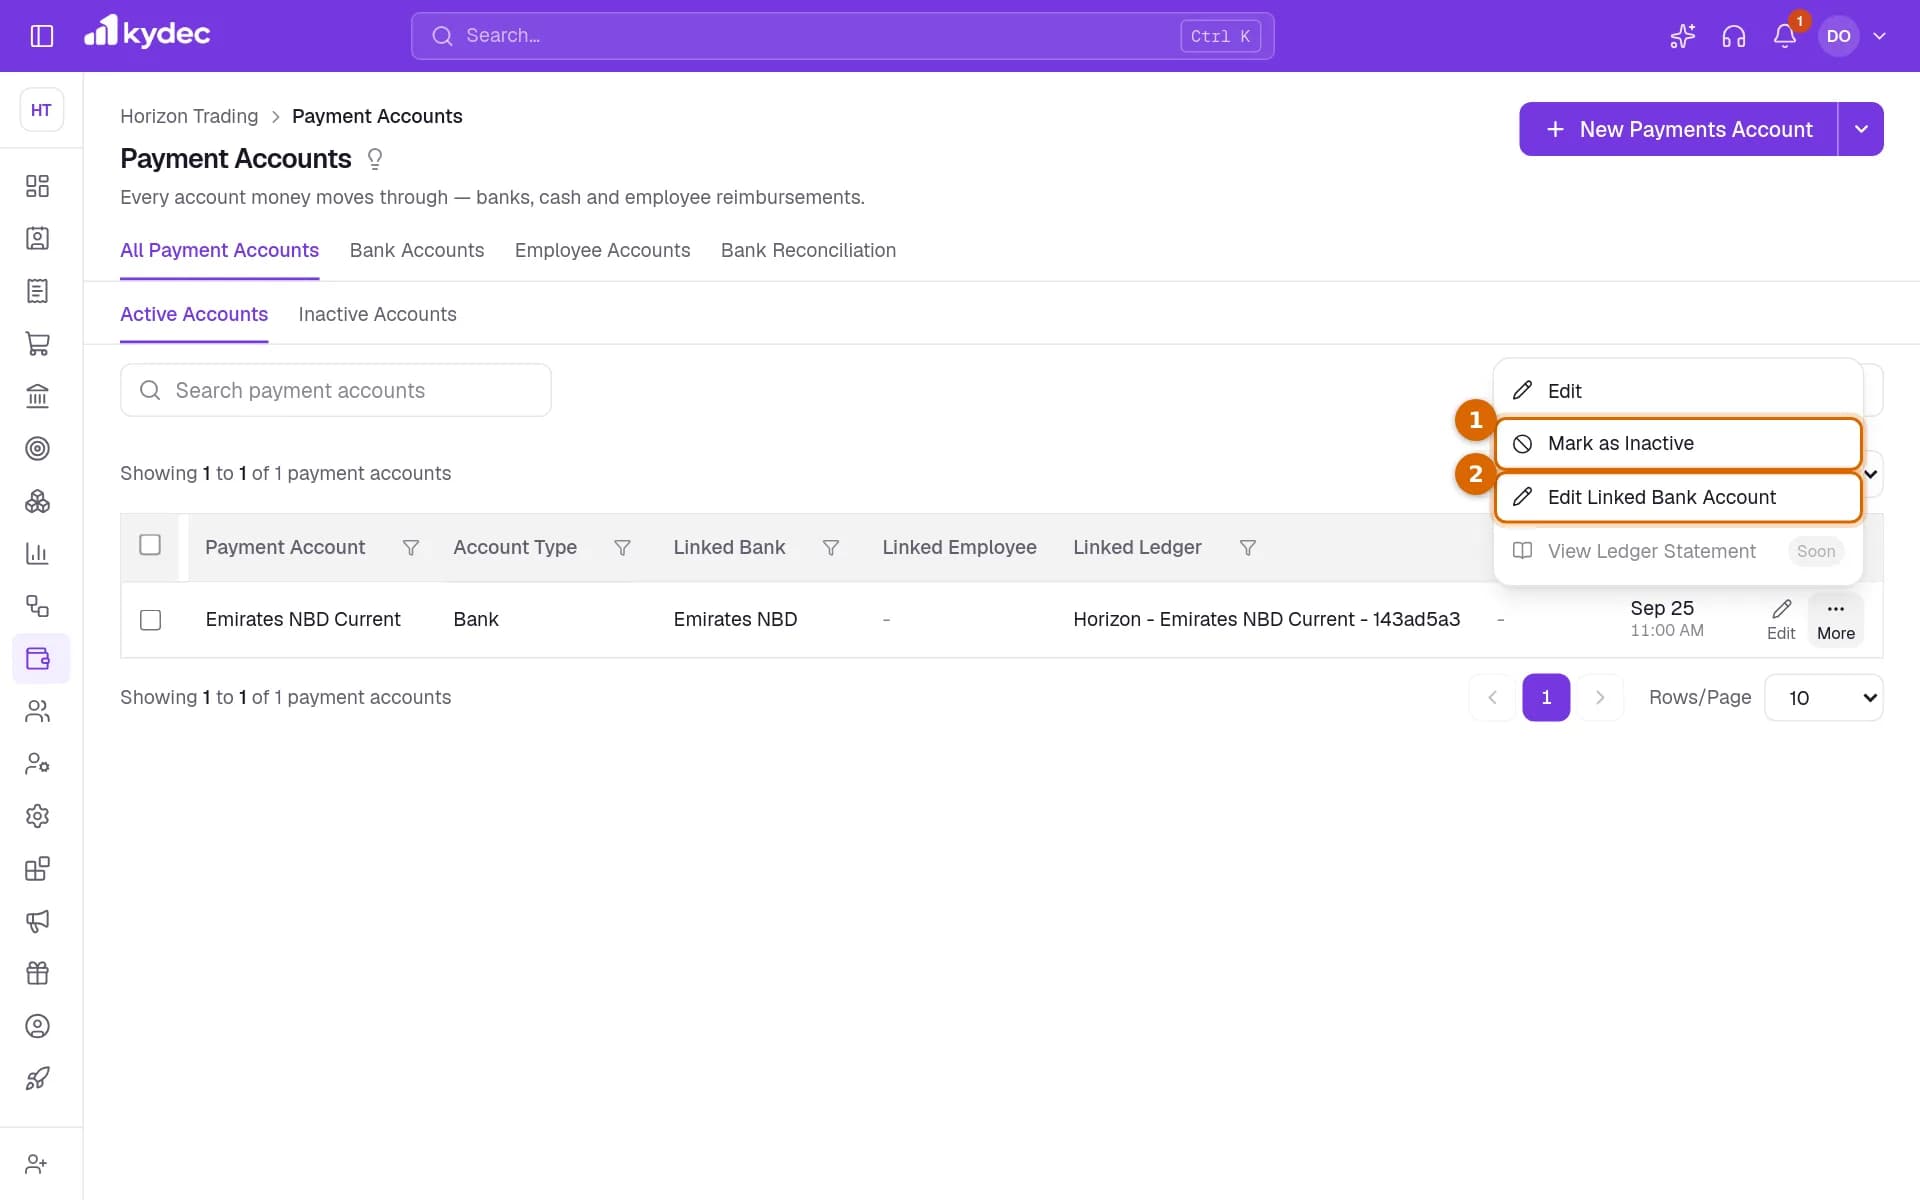Open the bar chart reports sidebar icon
Screen dimensions: 1920x1200
(x=37, y=554)
